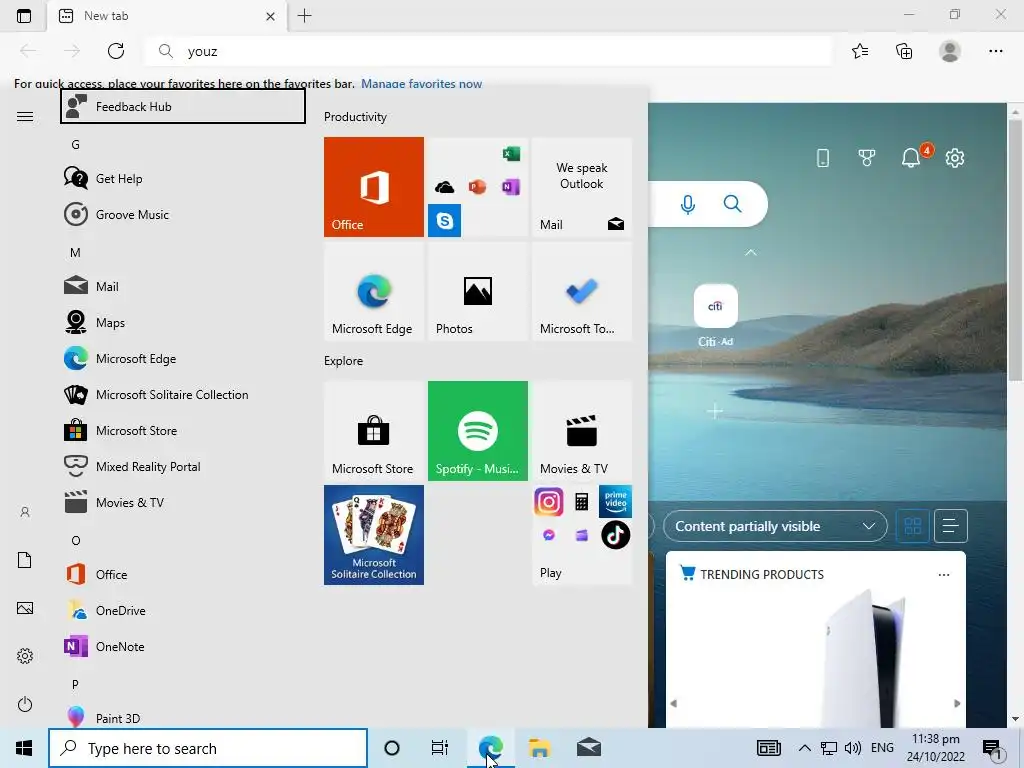Image resolution: width=1024 pixels, height=768 pixels.
Task: Jump to letter M section header
Action: 76,253
